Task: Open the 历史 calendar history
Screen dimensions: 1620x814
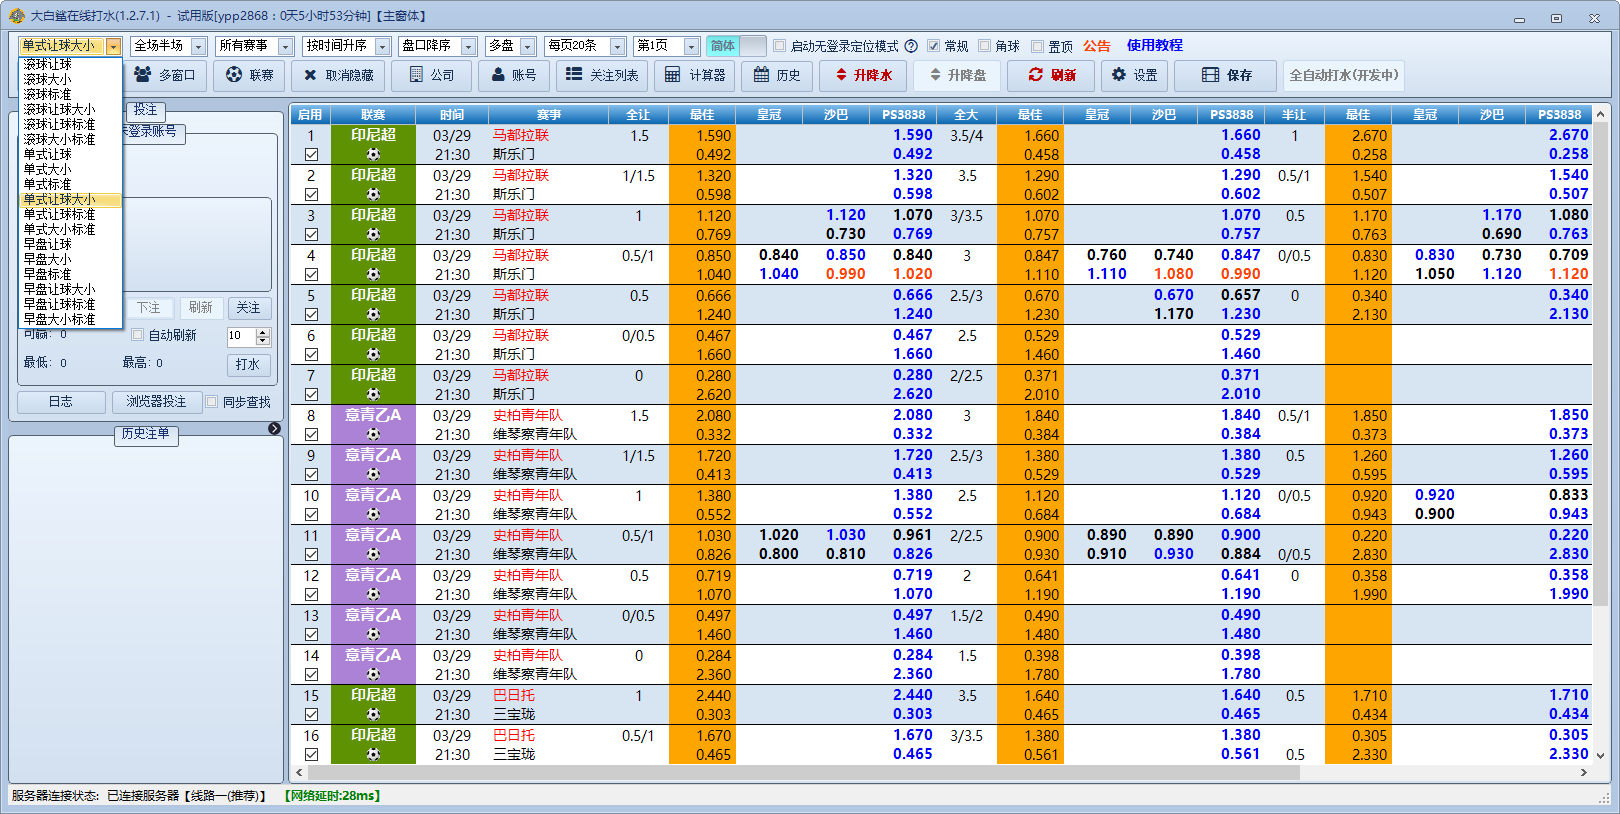Action: [x=777, y=75]
